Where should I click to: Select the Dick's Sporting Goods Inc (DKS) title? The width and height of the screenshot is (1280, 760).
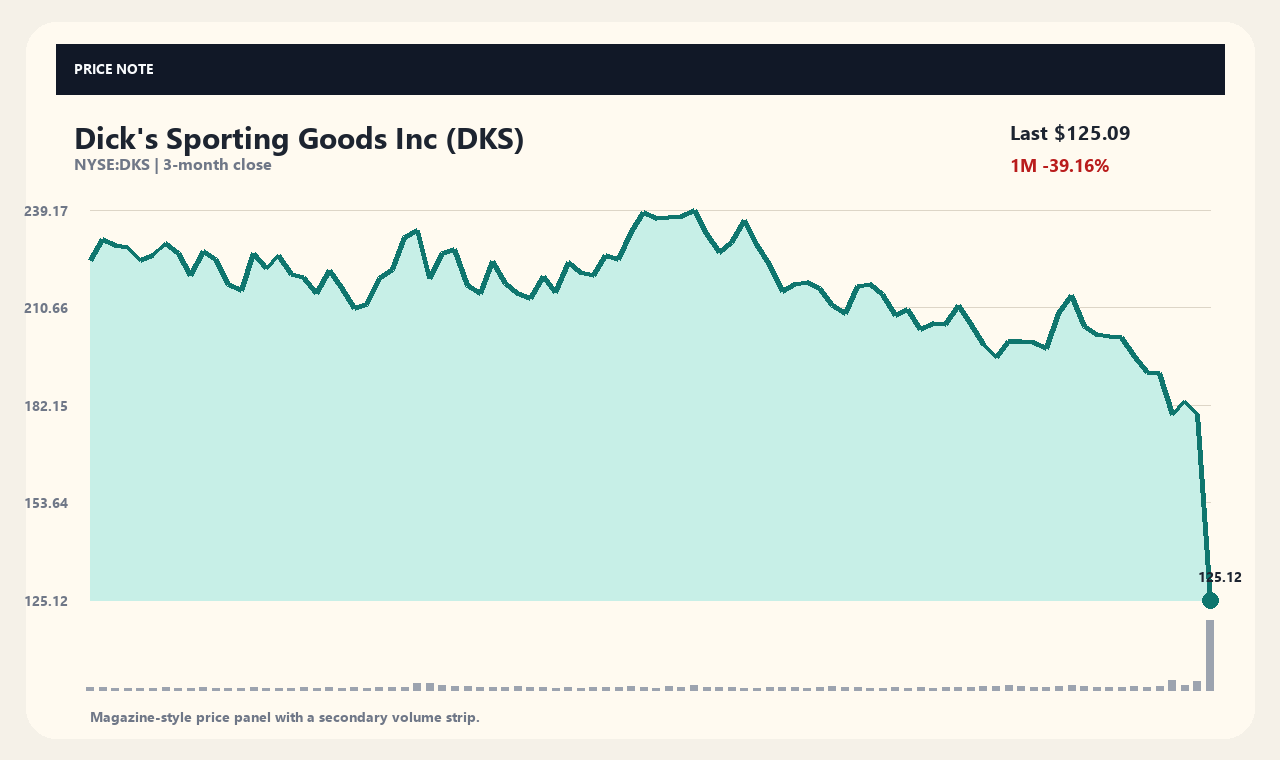[x=299, y=139]
